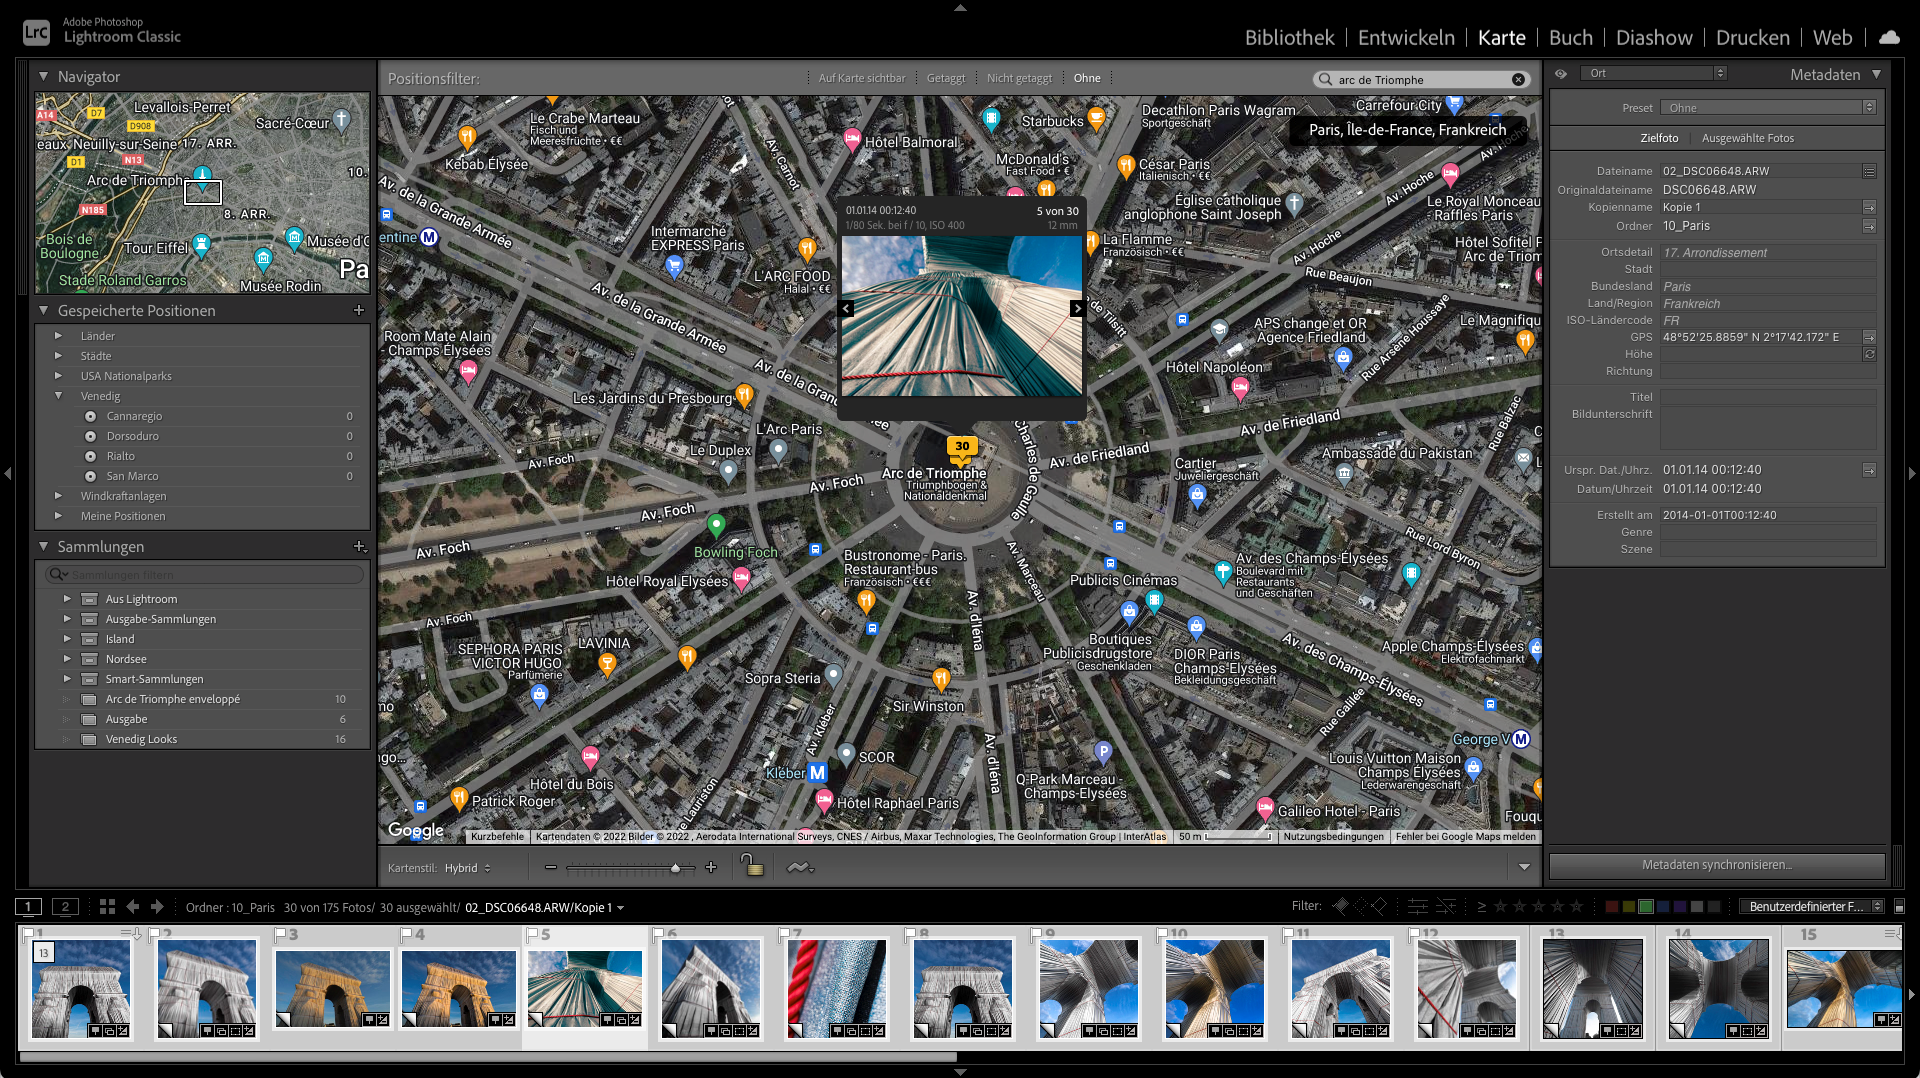Filter filmstrip by green color label
Screen dimensions: 1920x1078
coord(1646,907)
